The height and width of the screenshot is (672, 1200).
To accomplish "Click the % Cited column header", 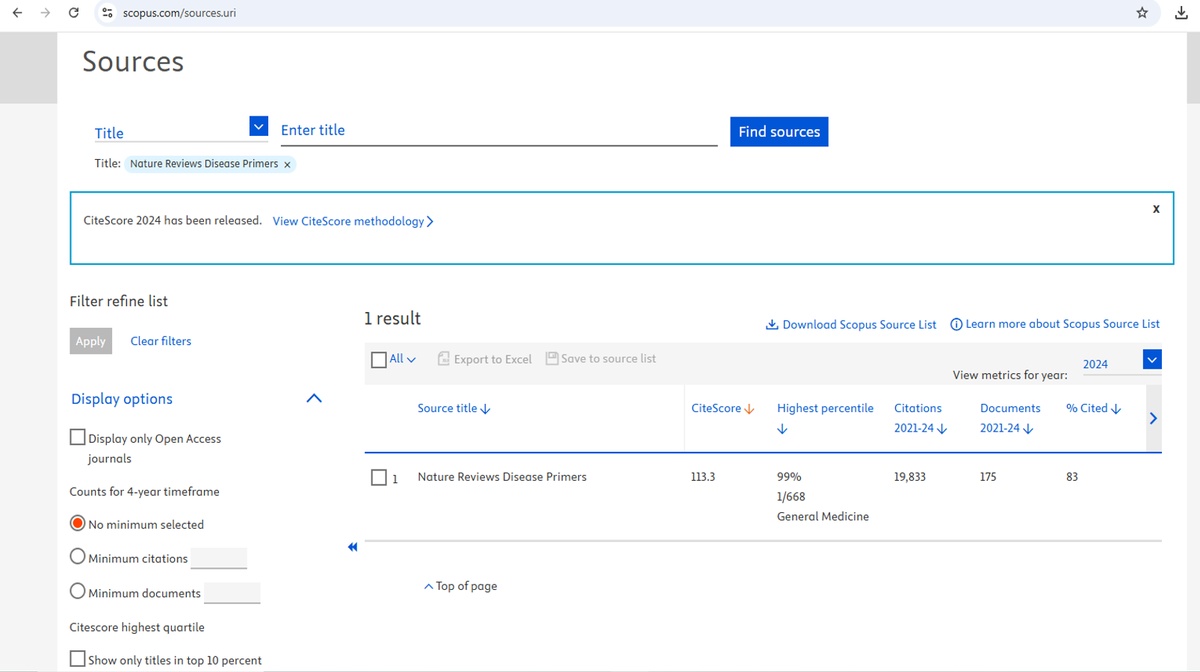I will tap(1087, 409).
